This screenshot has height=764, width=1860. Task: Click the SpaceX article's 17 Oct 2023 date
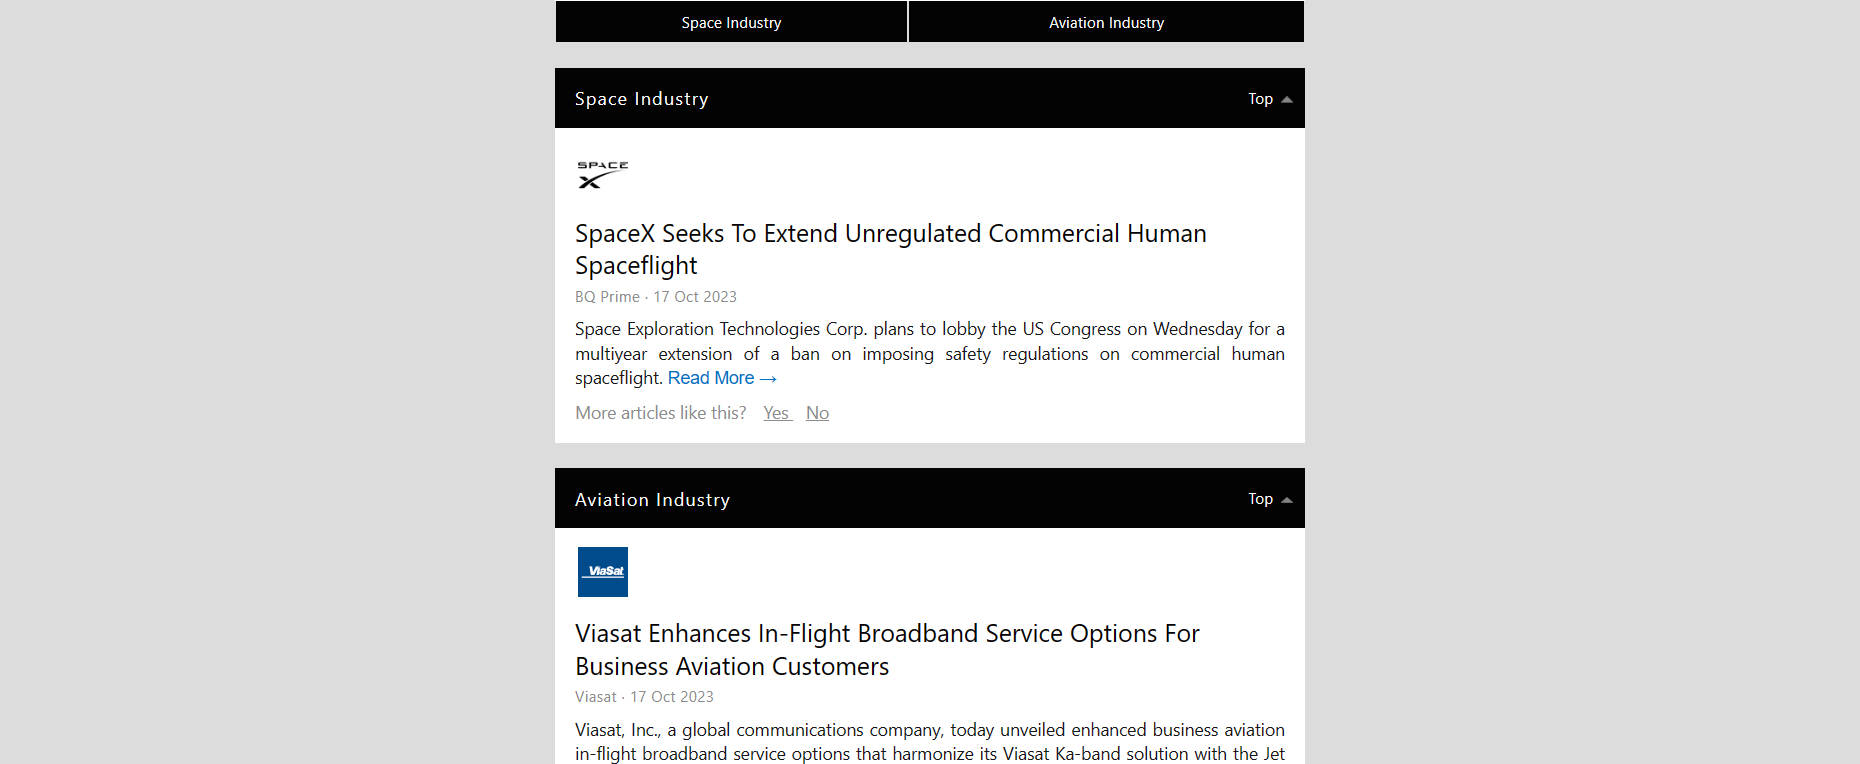coord(695,297)
